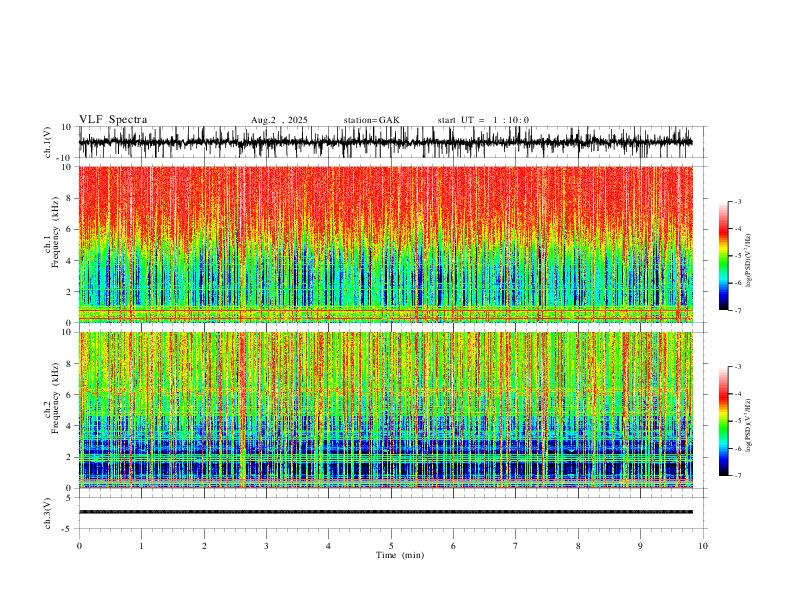Viewport: 792px width, 612px height.
Task: Click time axis tick label "6"
Action: (x=453, y=546)
